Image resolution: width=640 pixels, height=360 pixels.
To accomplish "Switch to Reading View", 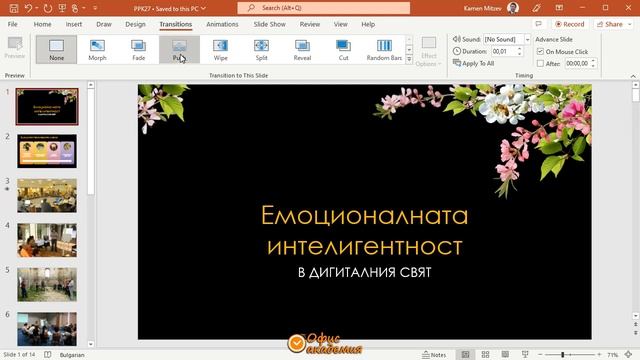I will (505, 355).
